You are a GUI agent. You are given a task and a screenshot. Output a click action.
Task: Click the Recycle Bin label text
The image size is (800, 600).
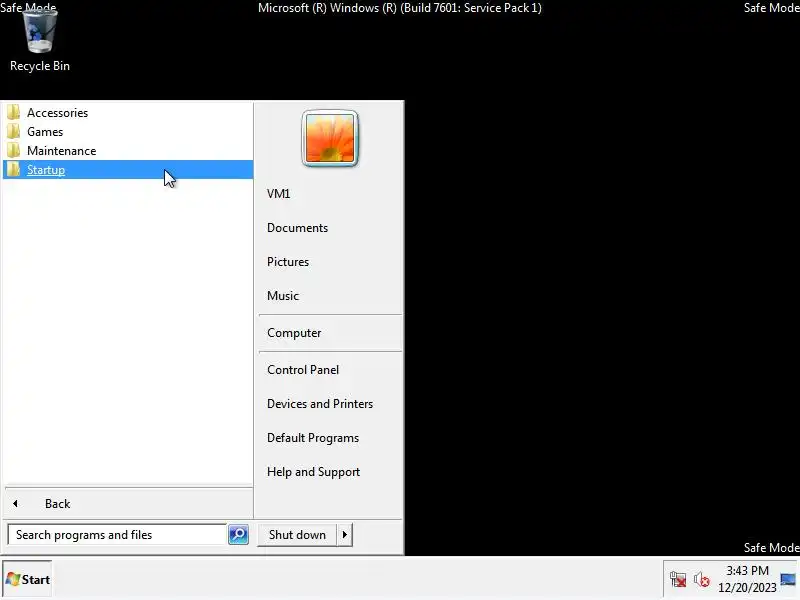(40, 66)
